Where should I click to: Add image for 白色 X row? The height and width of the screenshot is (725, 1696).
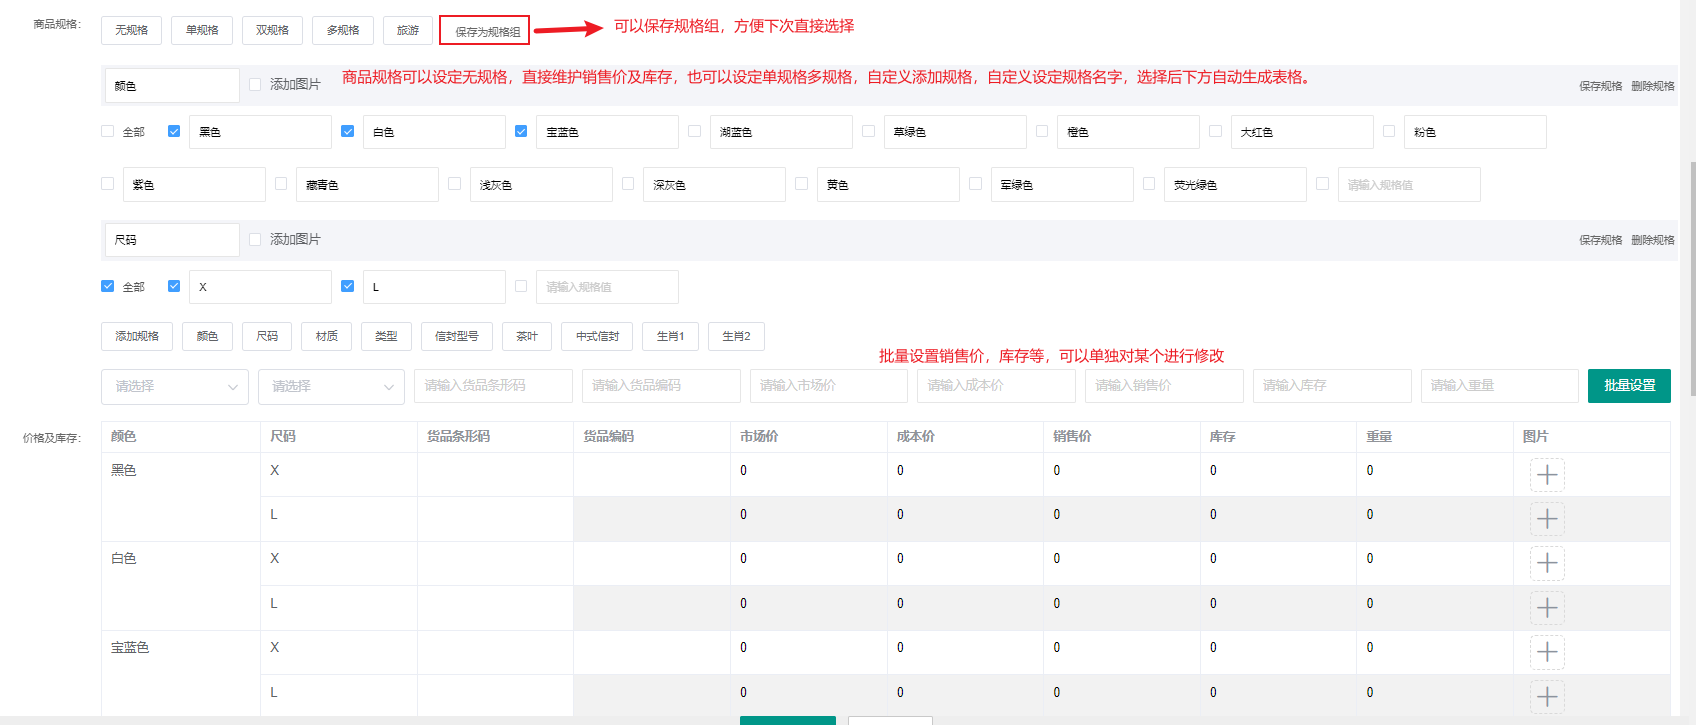click(x=1547, y=563)
